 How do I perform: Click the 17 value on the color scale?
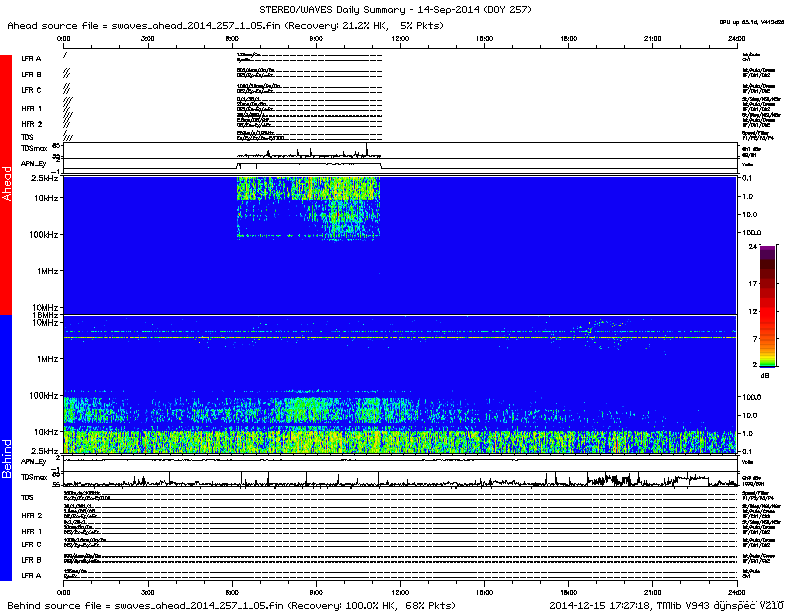752,284
